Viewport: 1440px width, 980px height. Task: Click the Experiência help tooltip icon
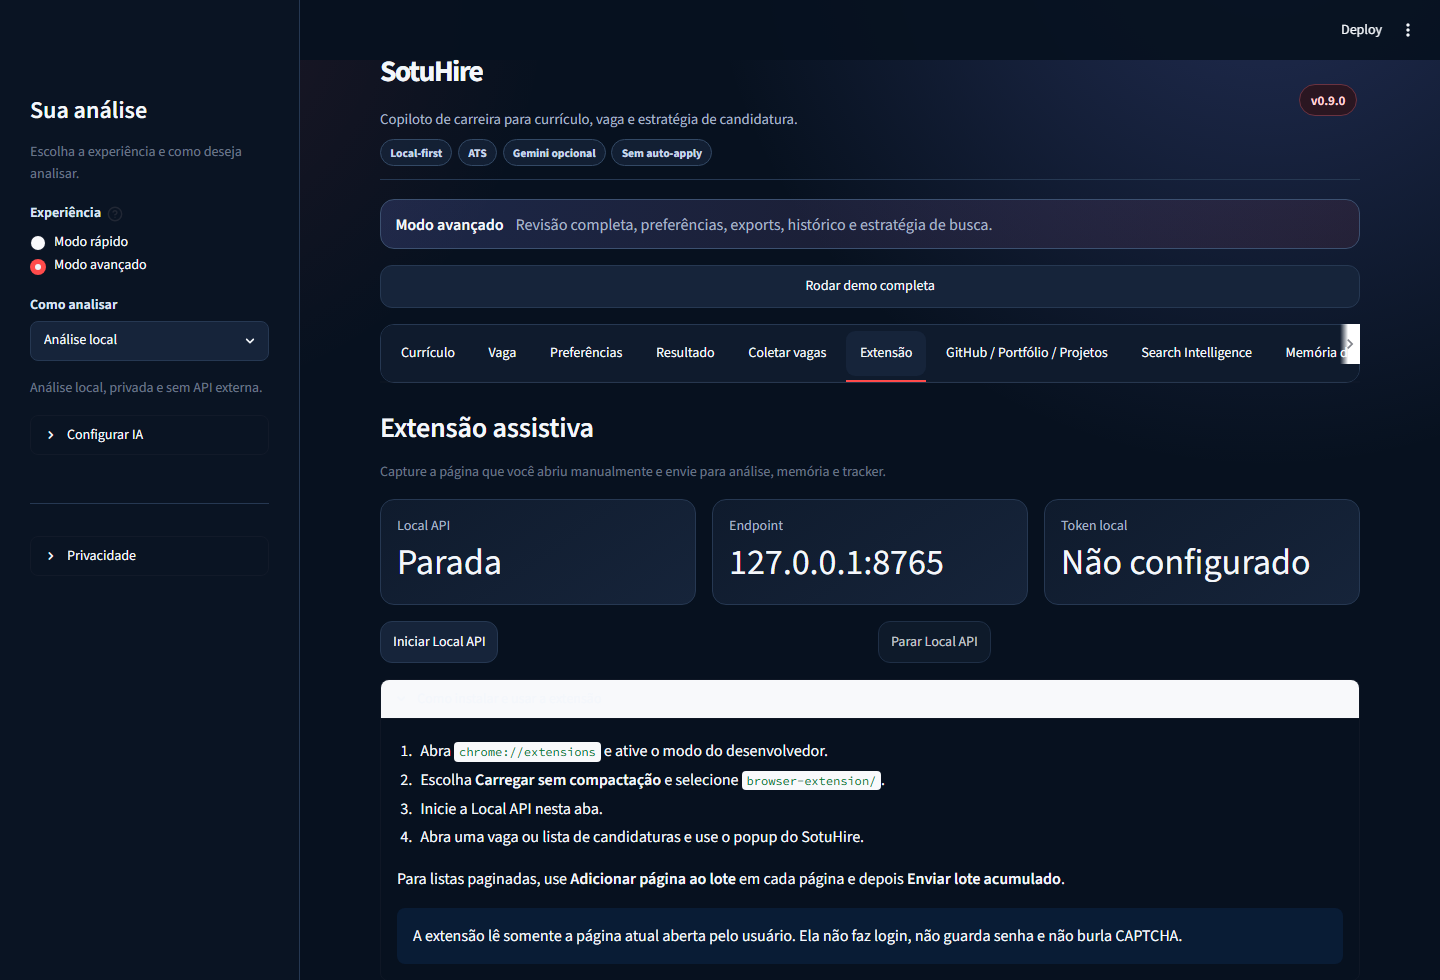tap(115, 213)
